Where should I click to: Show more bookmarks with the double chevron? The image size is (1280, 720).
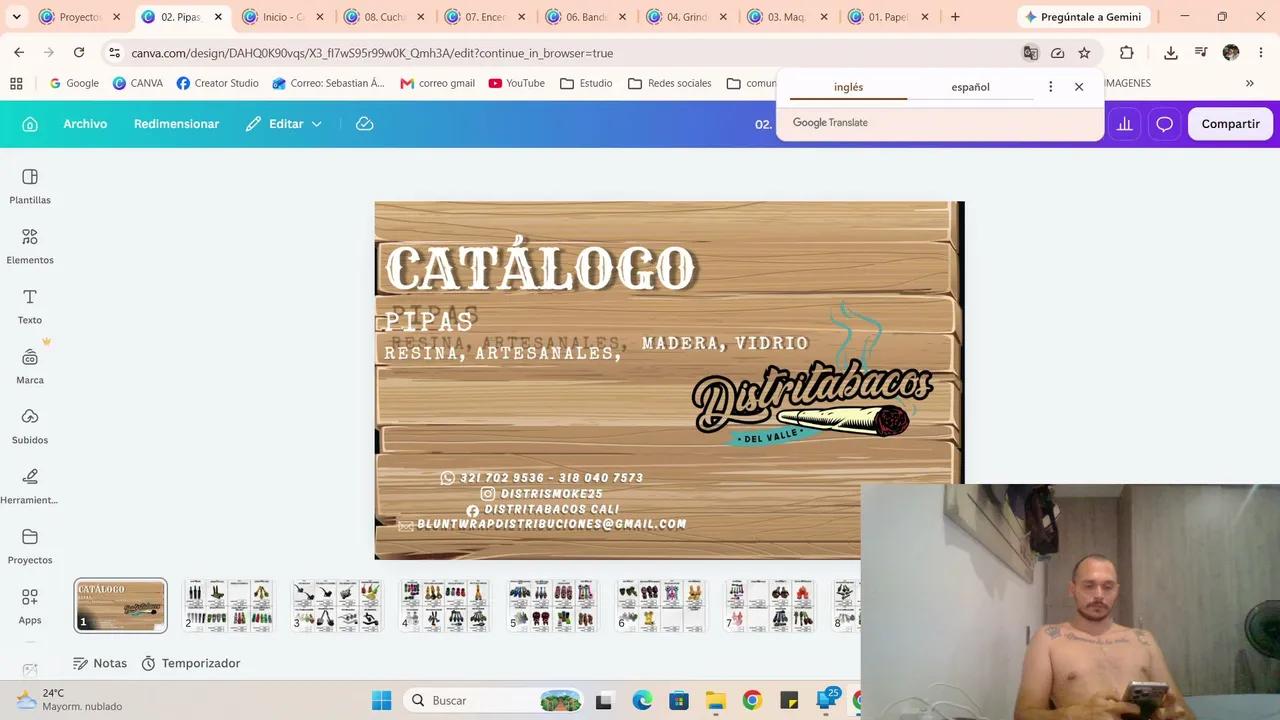point(1249,83)
